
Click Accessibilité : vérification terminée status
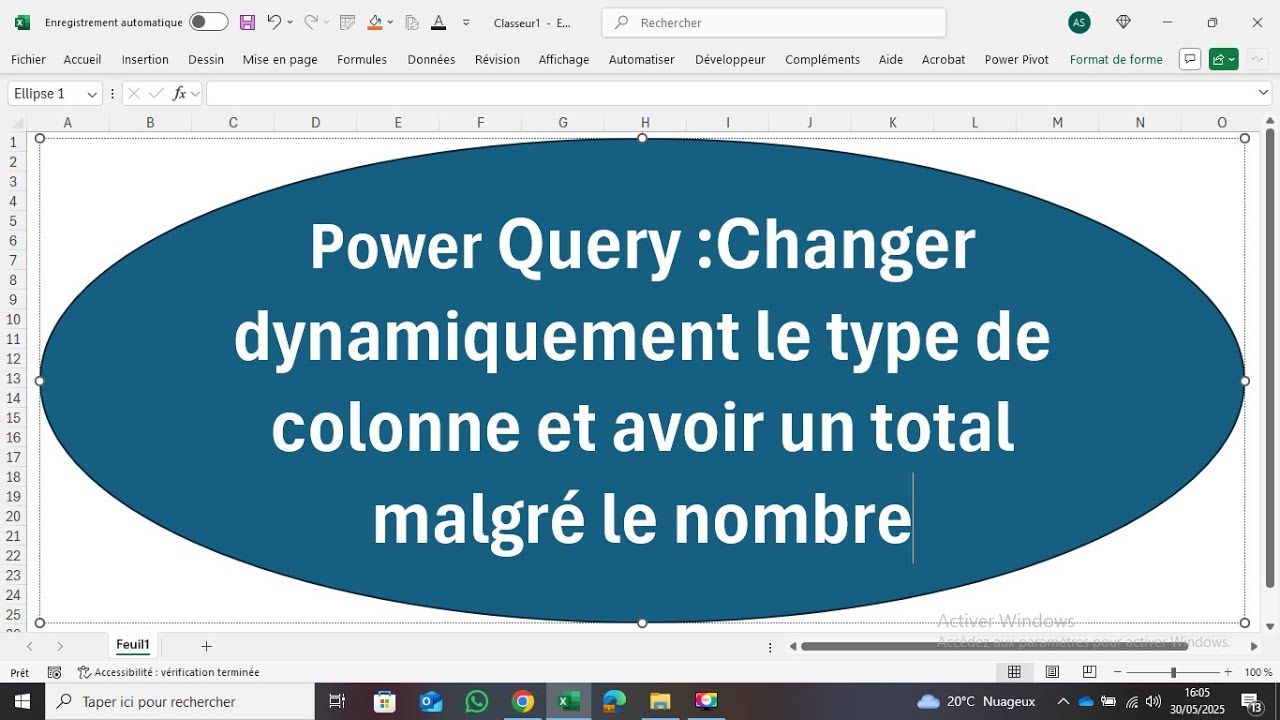pos(168,673)
